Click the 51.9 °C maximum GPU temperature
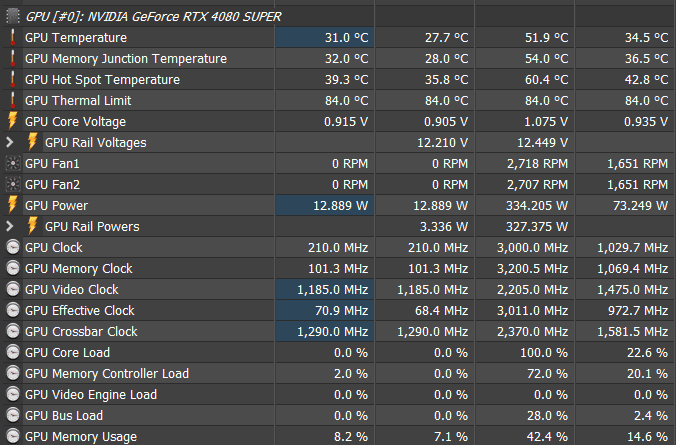The width and height of the screenshot is (676, 445). 546,38
